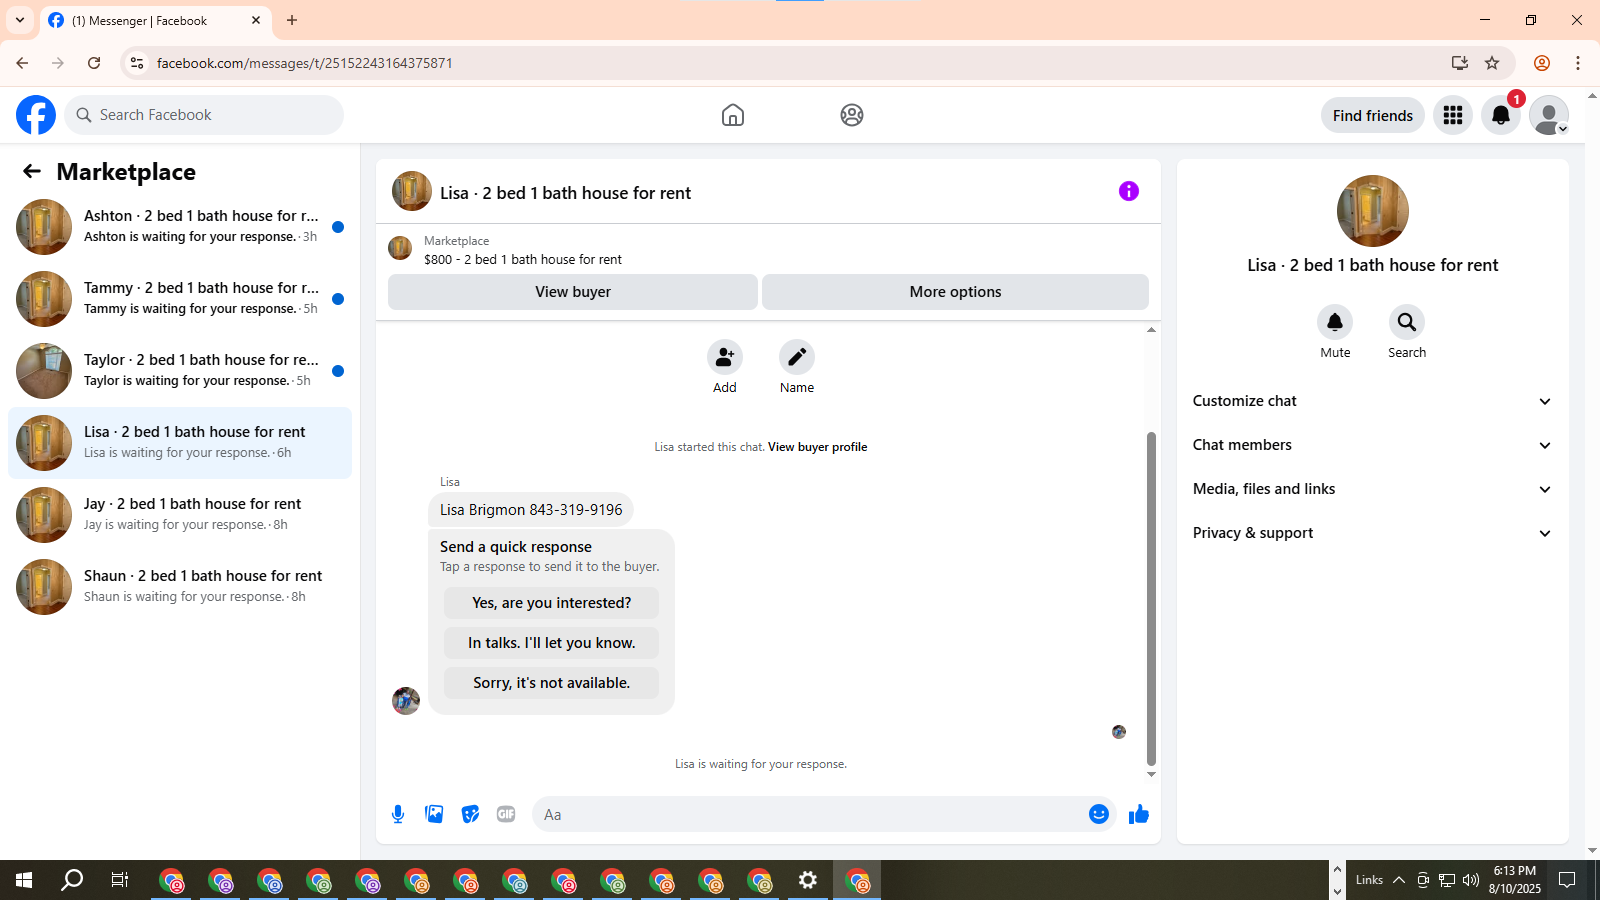Open the account profile avatar menu
This screenshot has height=900, width=1600.
[x=1549, y=115]
